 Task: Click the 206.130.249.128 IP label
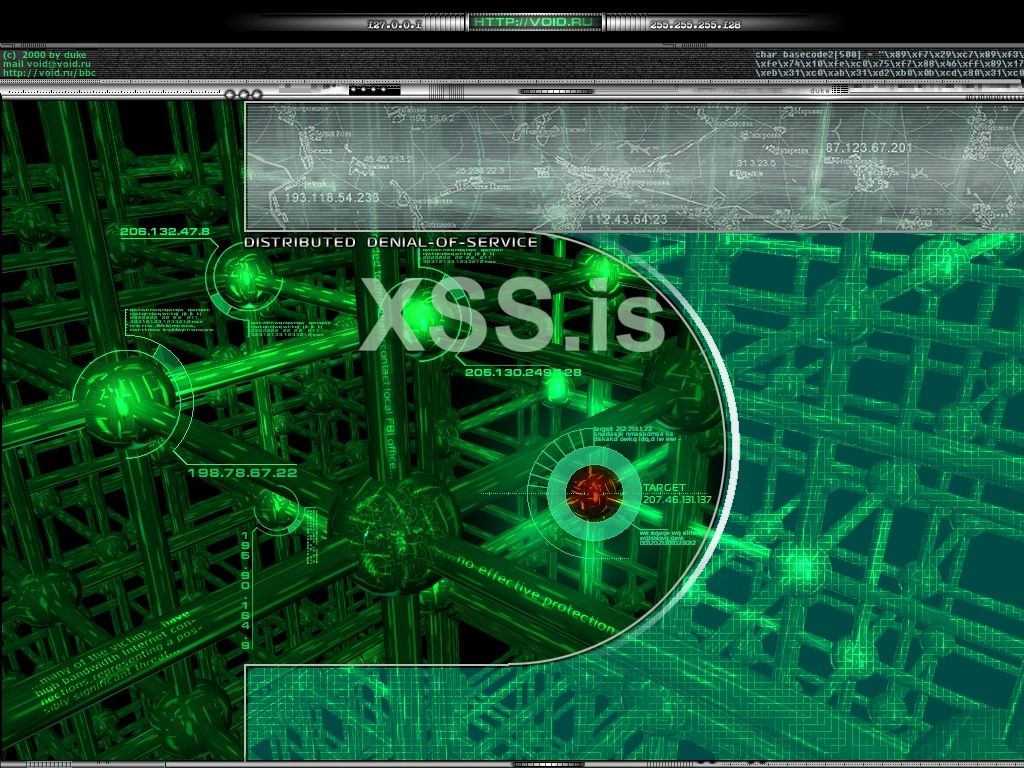(x=522, y=372)
